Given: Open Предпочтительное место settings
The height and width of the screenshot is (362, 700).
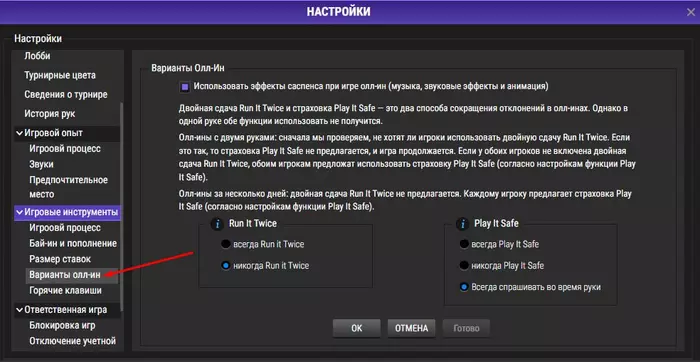Looking at the screenshot, I should pos(68,187).
